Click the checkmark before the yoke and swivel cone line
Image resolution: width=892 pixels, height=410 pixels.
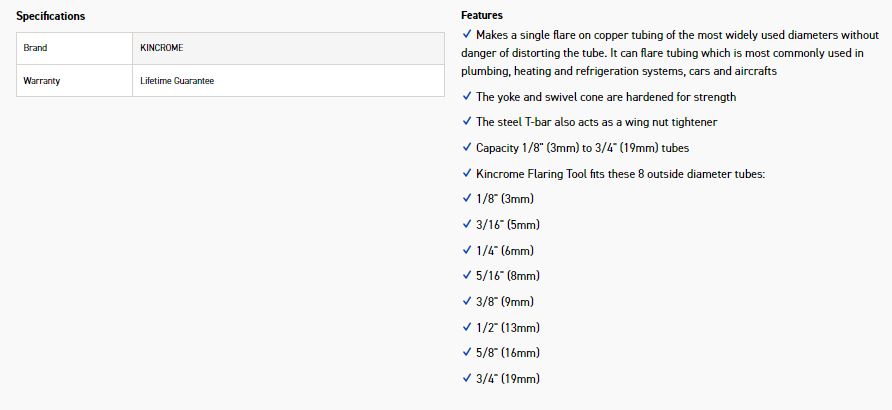click(467, 97)
